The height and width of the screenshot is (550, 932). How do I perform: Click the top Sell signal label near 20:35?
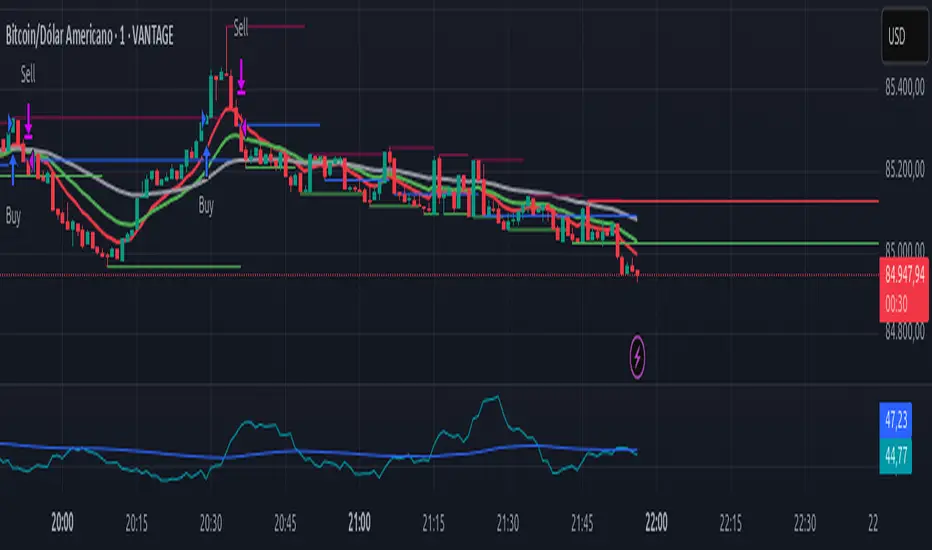(241, 27)
